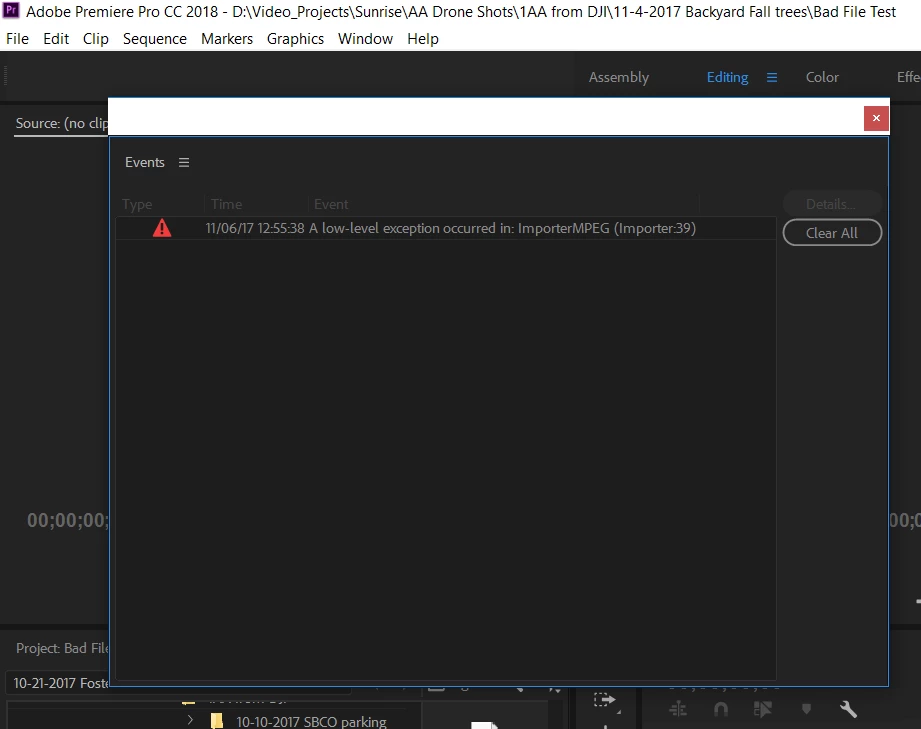Select the Project: Bad File panel tab
Screen dimensions: 921x729
[x=62, y=648]
